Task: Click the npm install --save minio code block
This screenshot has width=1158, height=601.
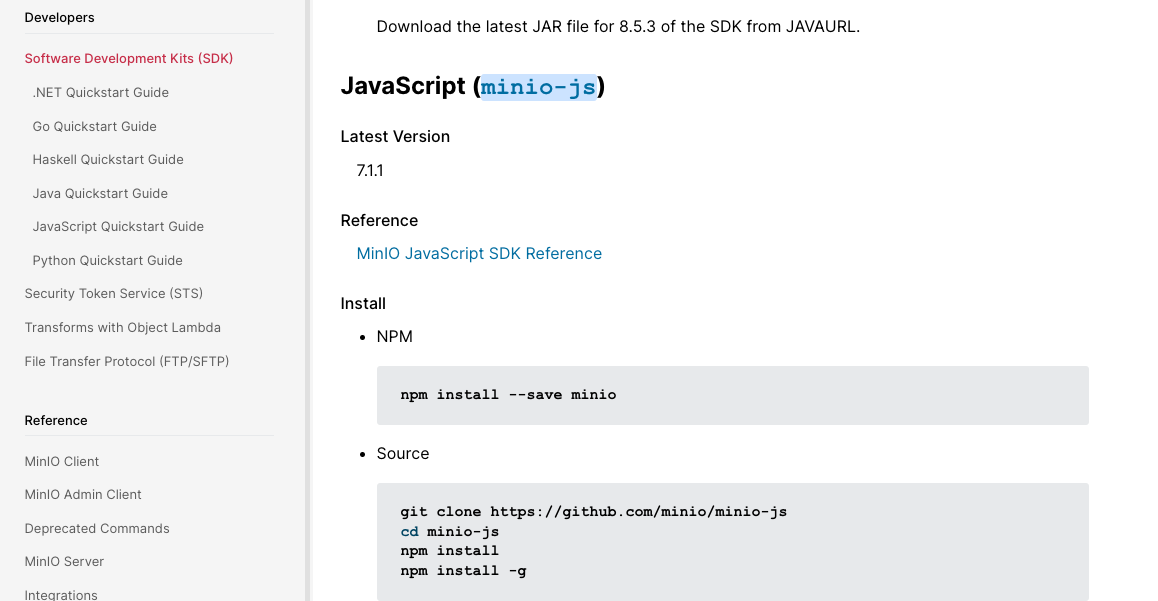Action: point(732,395)
